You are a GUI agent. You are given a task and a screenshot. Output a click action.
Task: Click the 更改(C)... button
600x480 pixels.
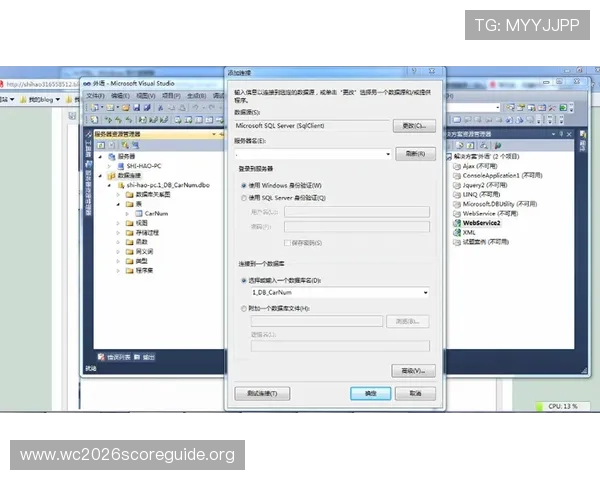414,126
